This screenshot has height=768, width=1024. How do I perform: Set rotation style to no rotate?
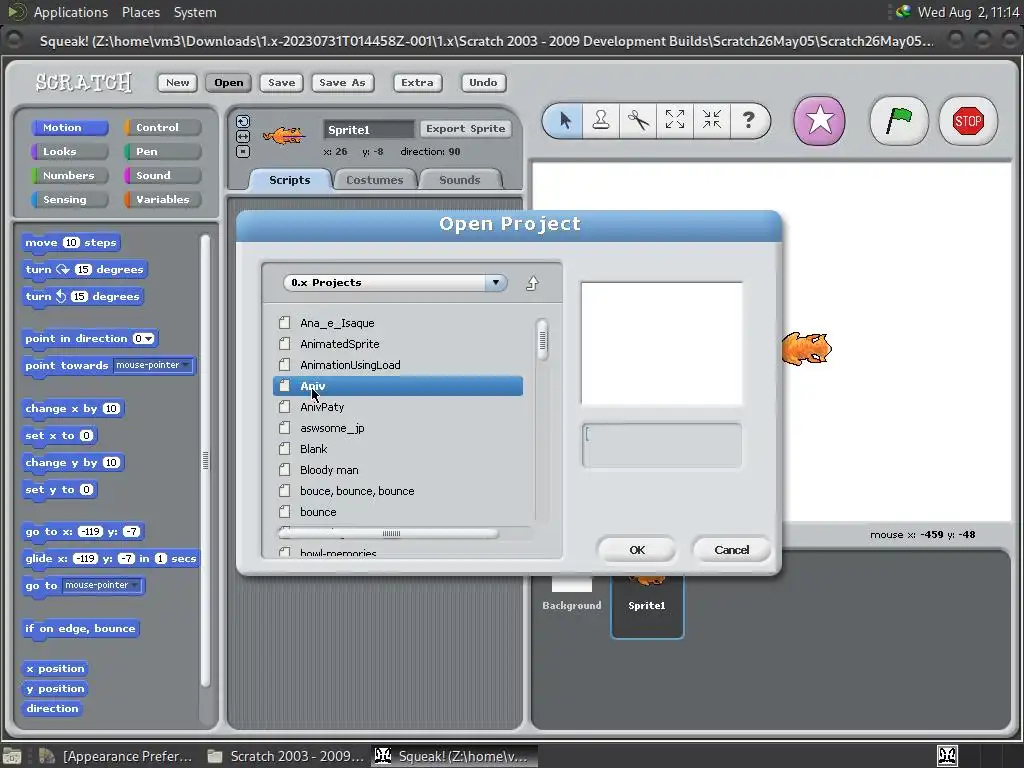click(x=243, y=152)
